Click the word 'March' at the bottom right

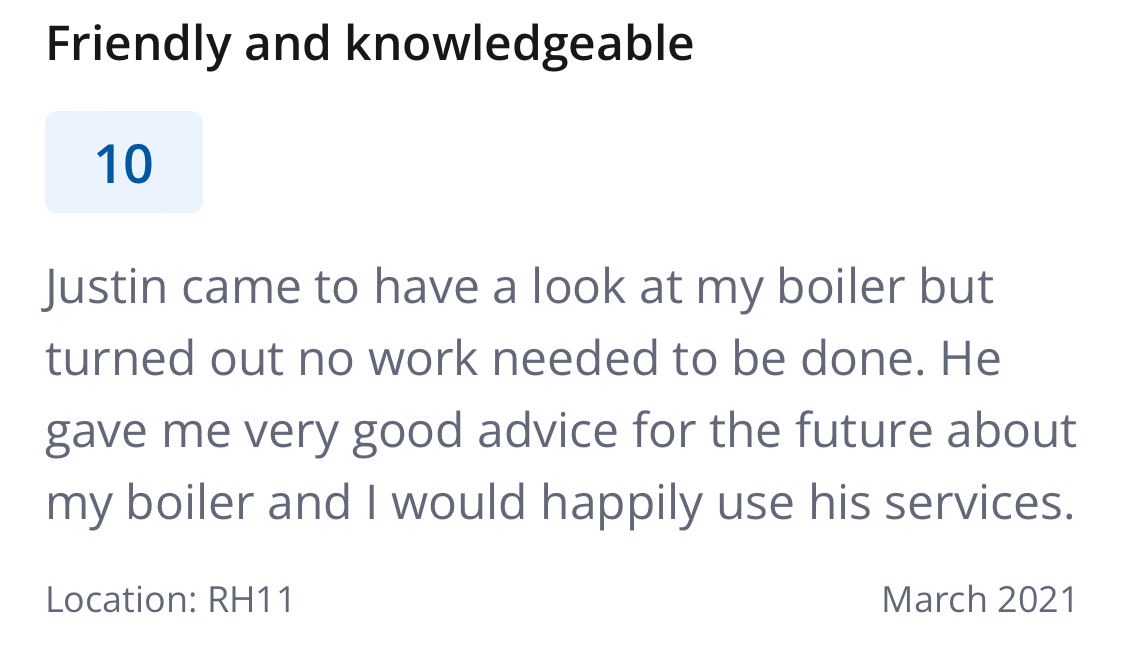(x=934, y=599)
